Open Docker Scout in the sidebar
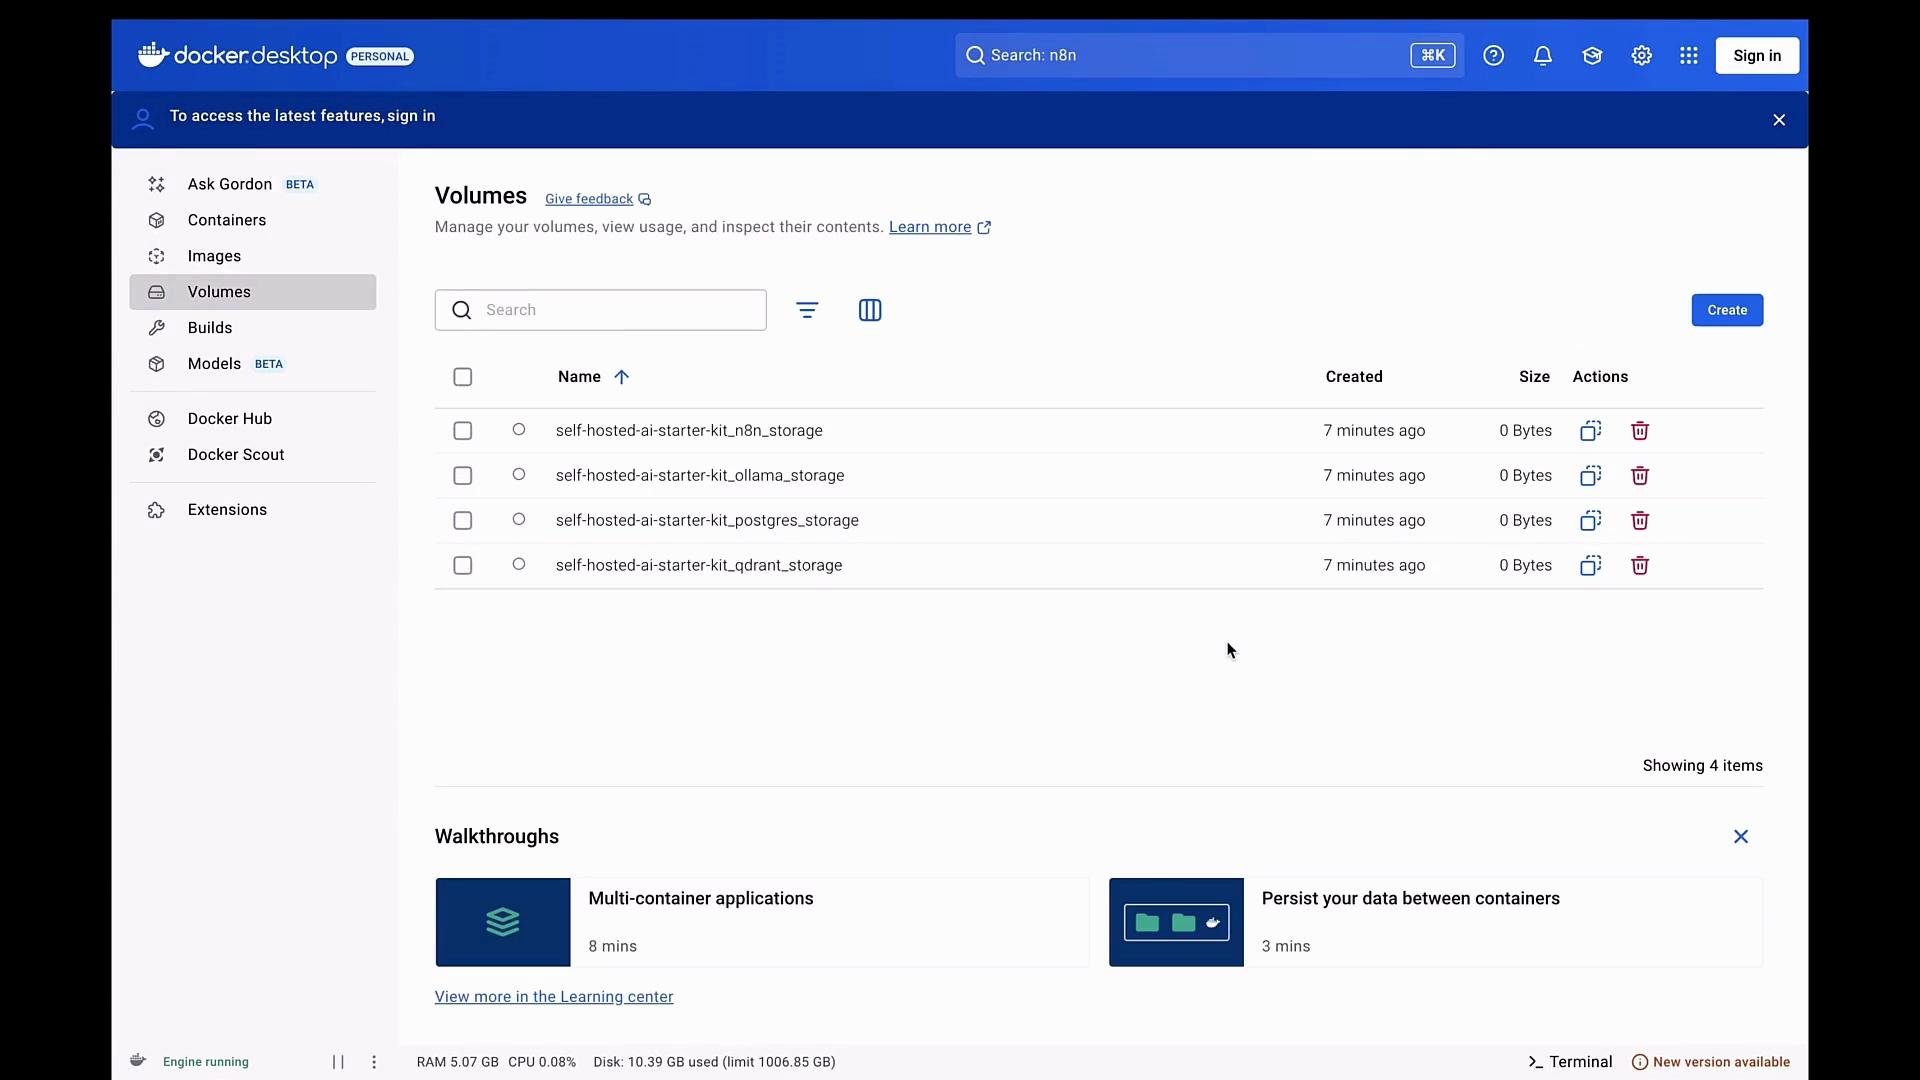The image size is (1920, 1080). click(x=252, y=455)
